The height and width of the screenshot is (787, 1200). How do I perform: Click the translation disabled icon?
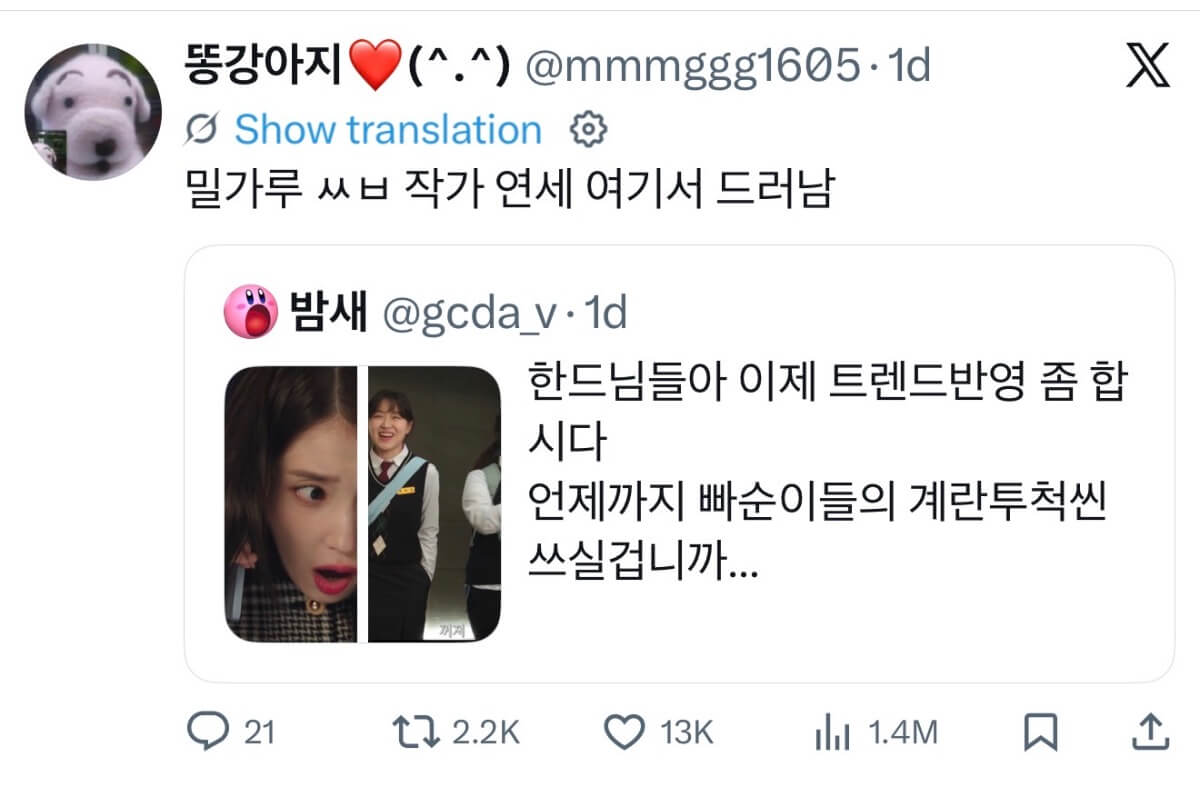[x=203, y=129]
